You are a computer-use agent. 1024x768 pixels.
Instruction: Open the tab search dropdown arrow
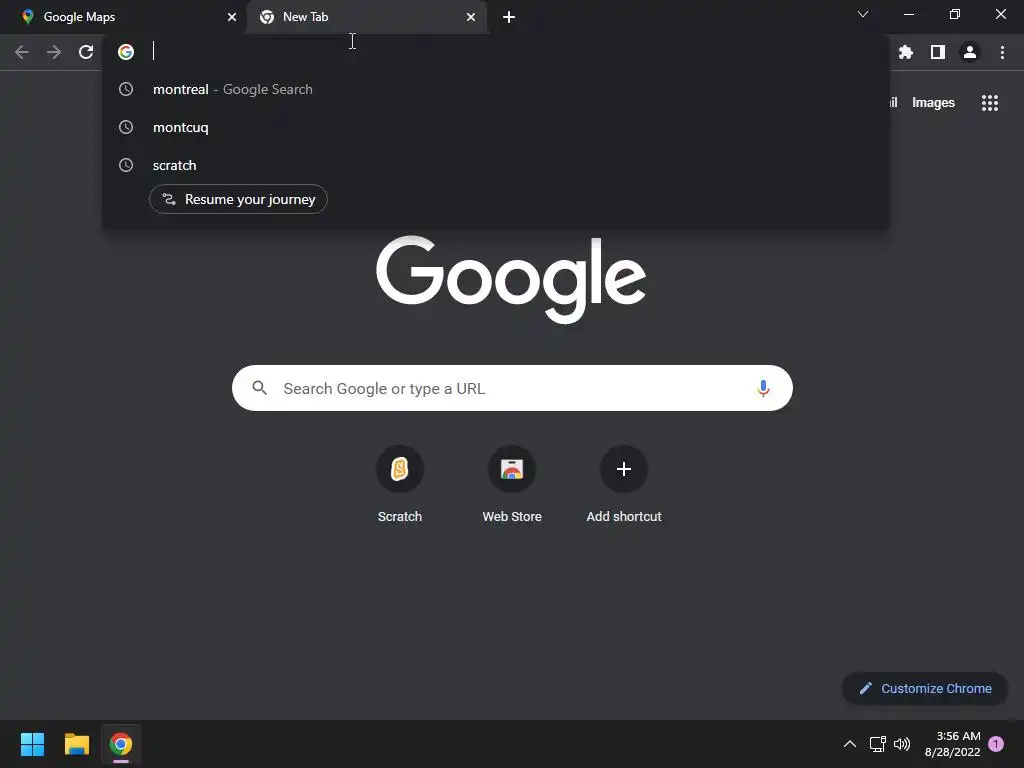pos(863,14)
